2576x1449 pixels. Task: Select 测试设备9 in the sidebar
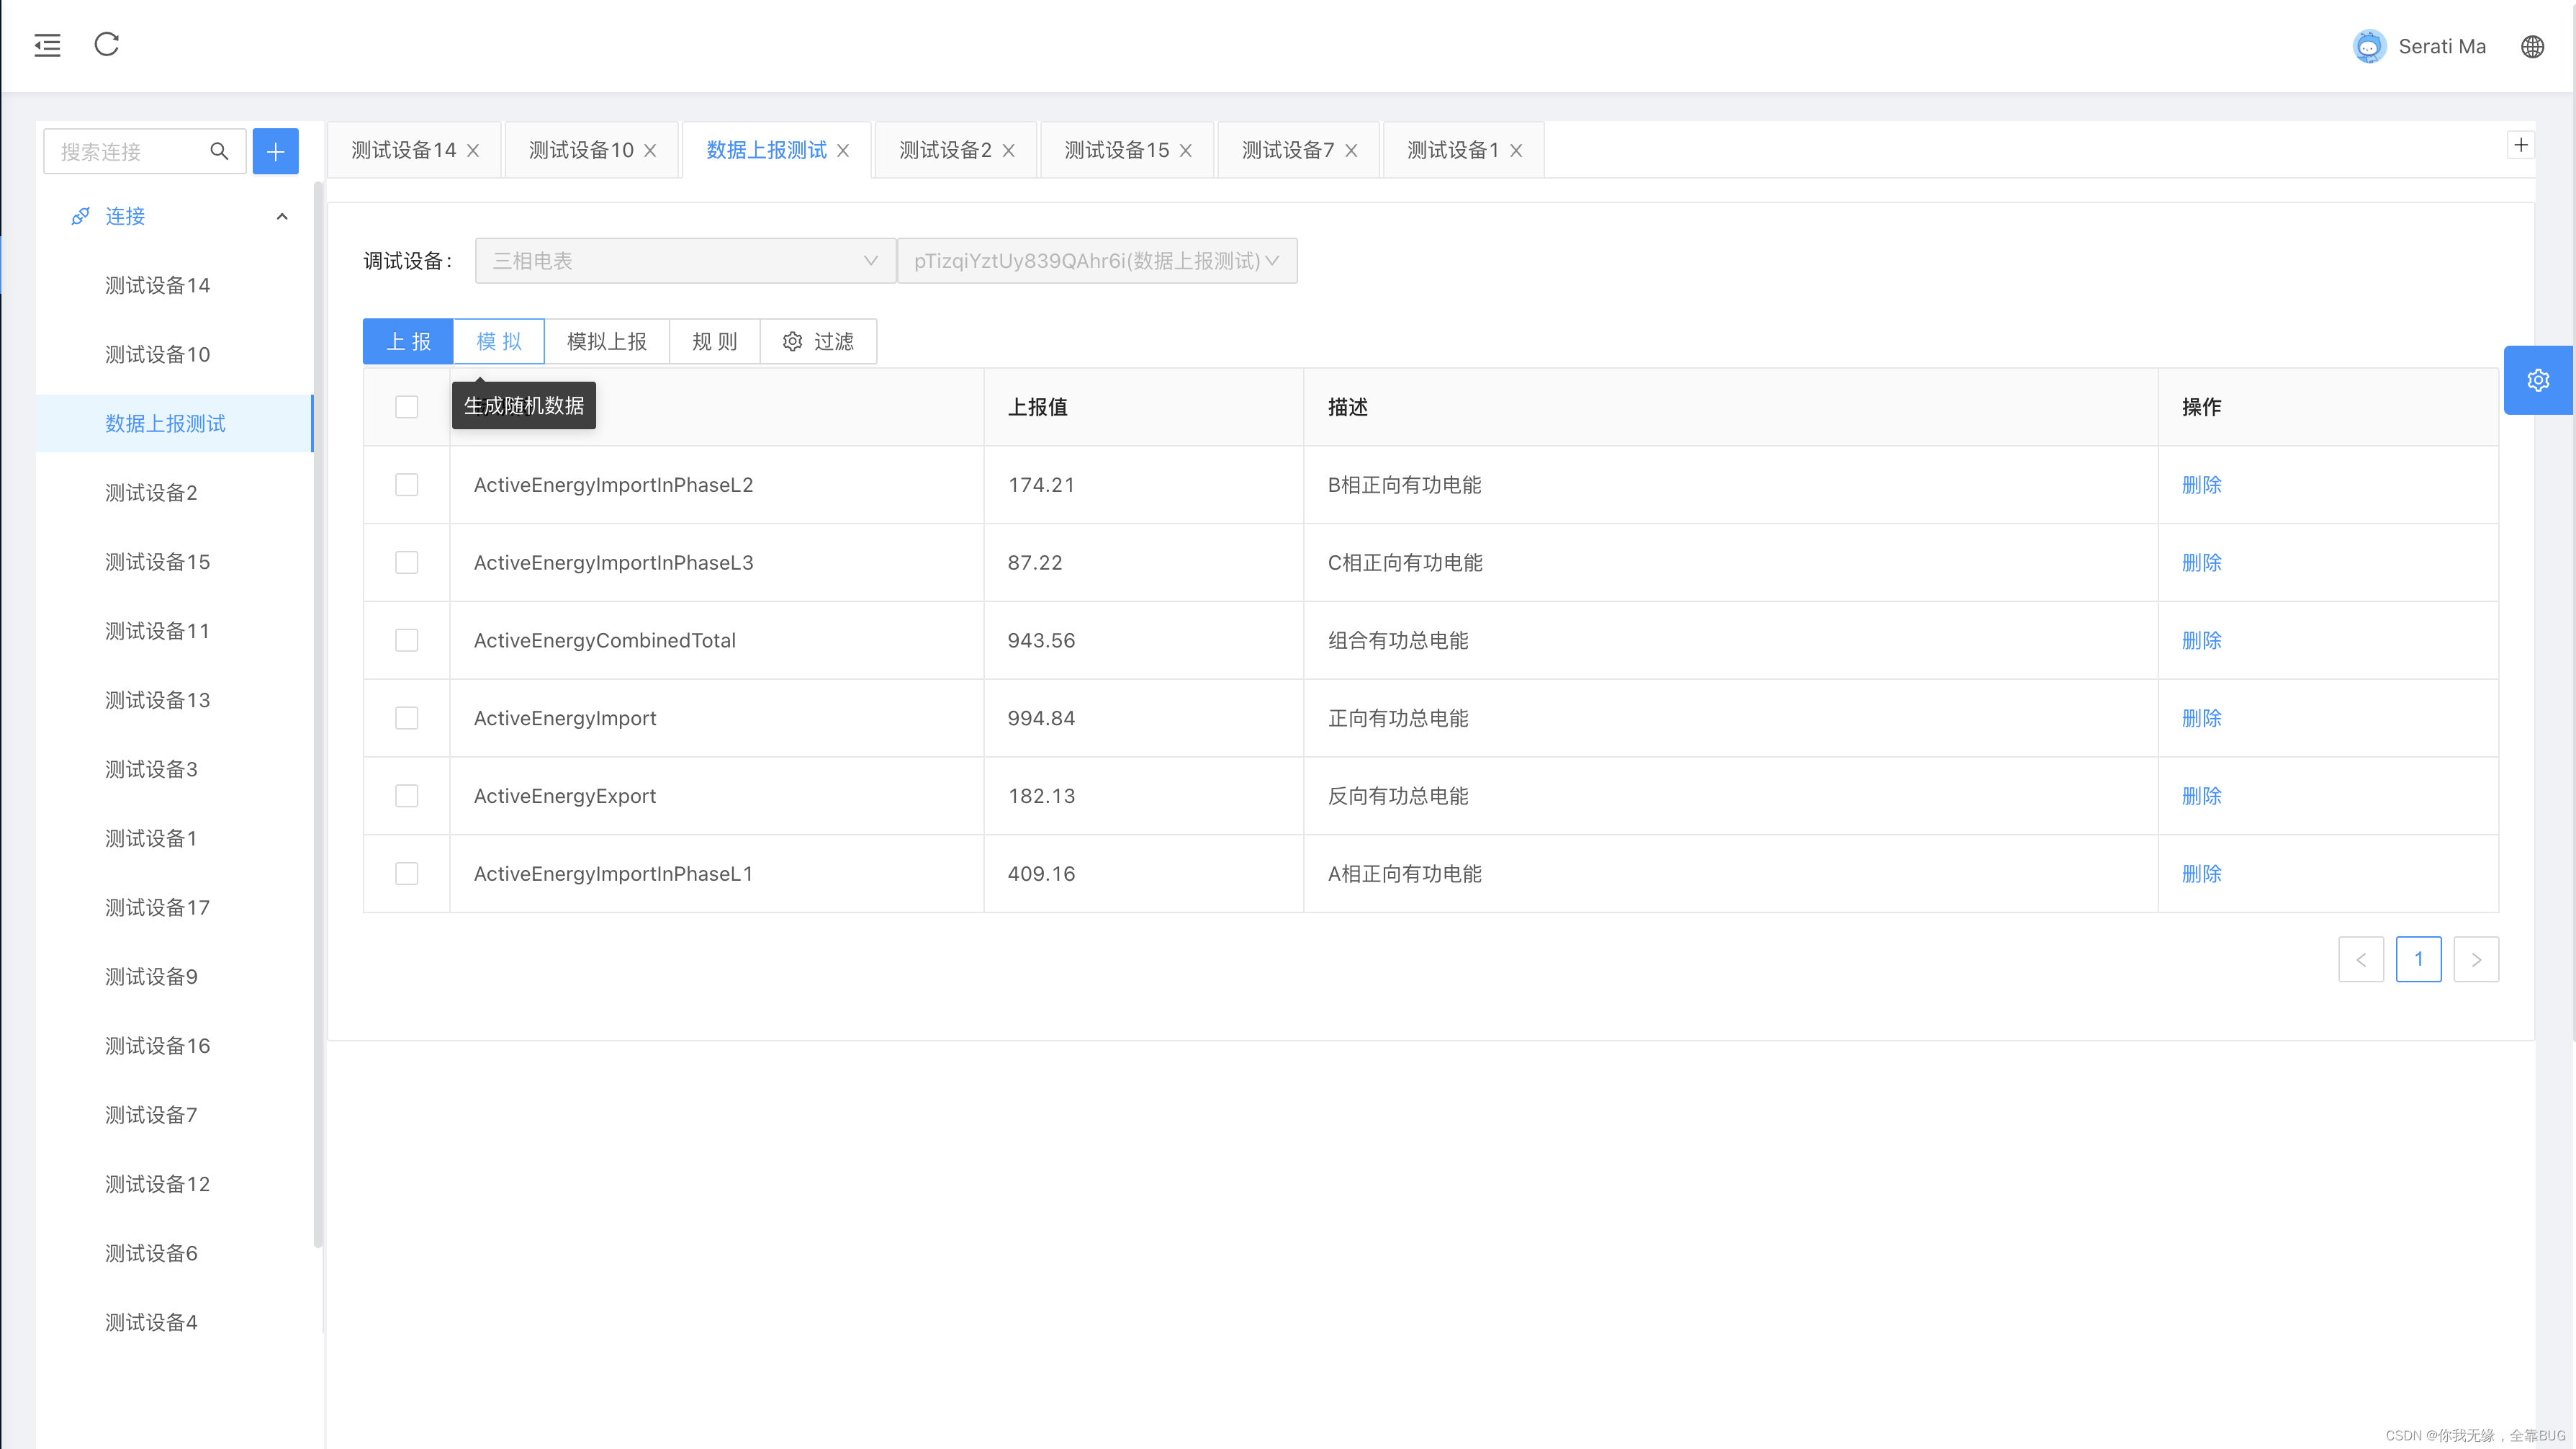pyautogui.click(x=174, y=976)
